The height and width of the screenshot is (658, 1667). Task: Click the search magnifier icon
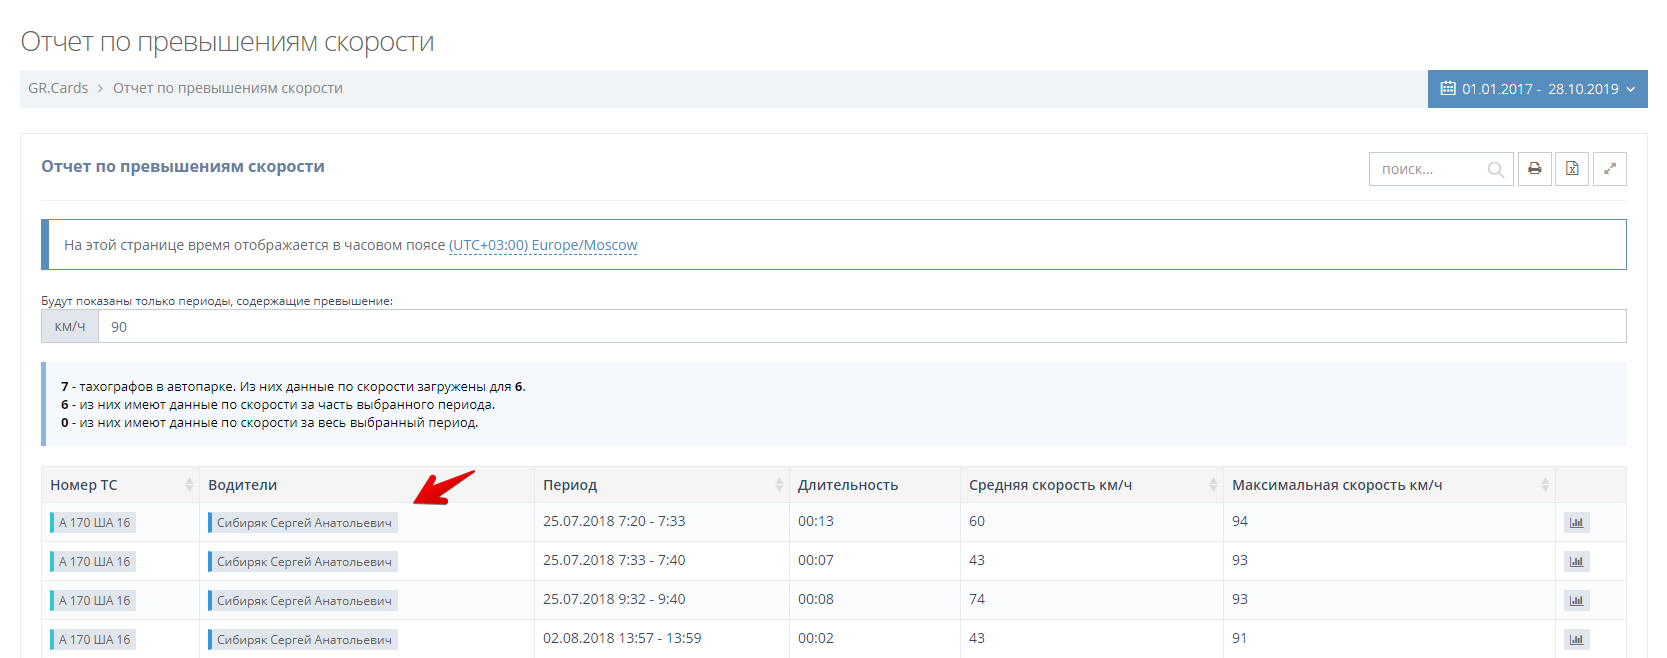[1495, 170]
